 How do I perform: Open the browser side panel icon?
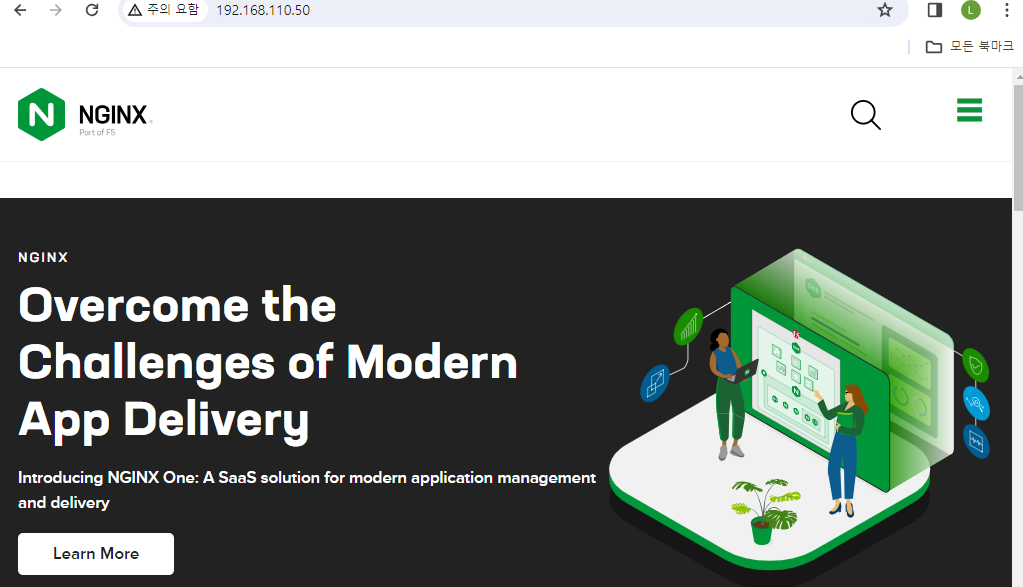tap(935, 10)
